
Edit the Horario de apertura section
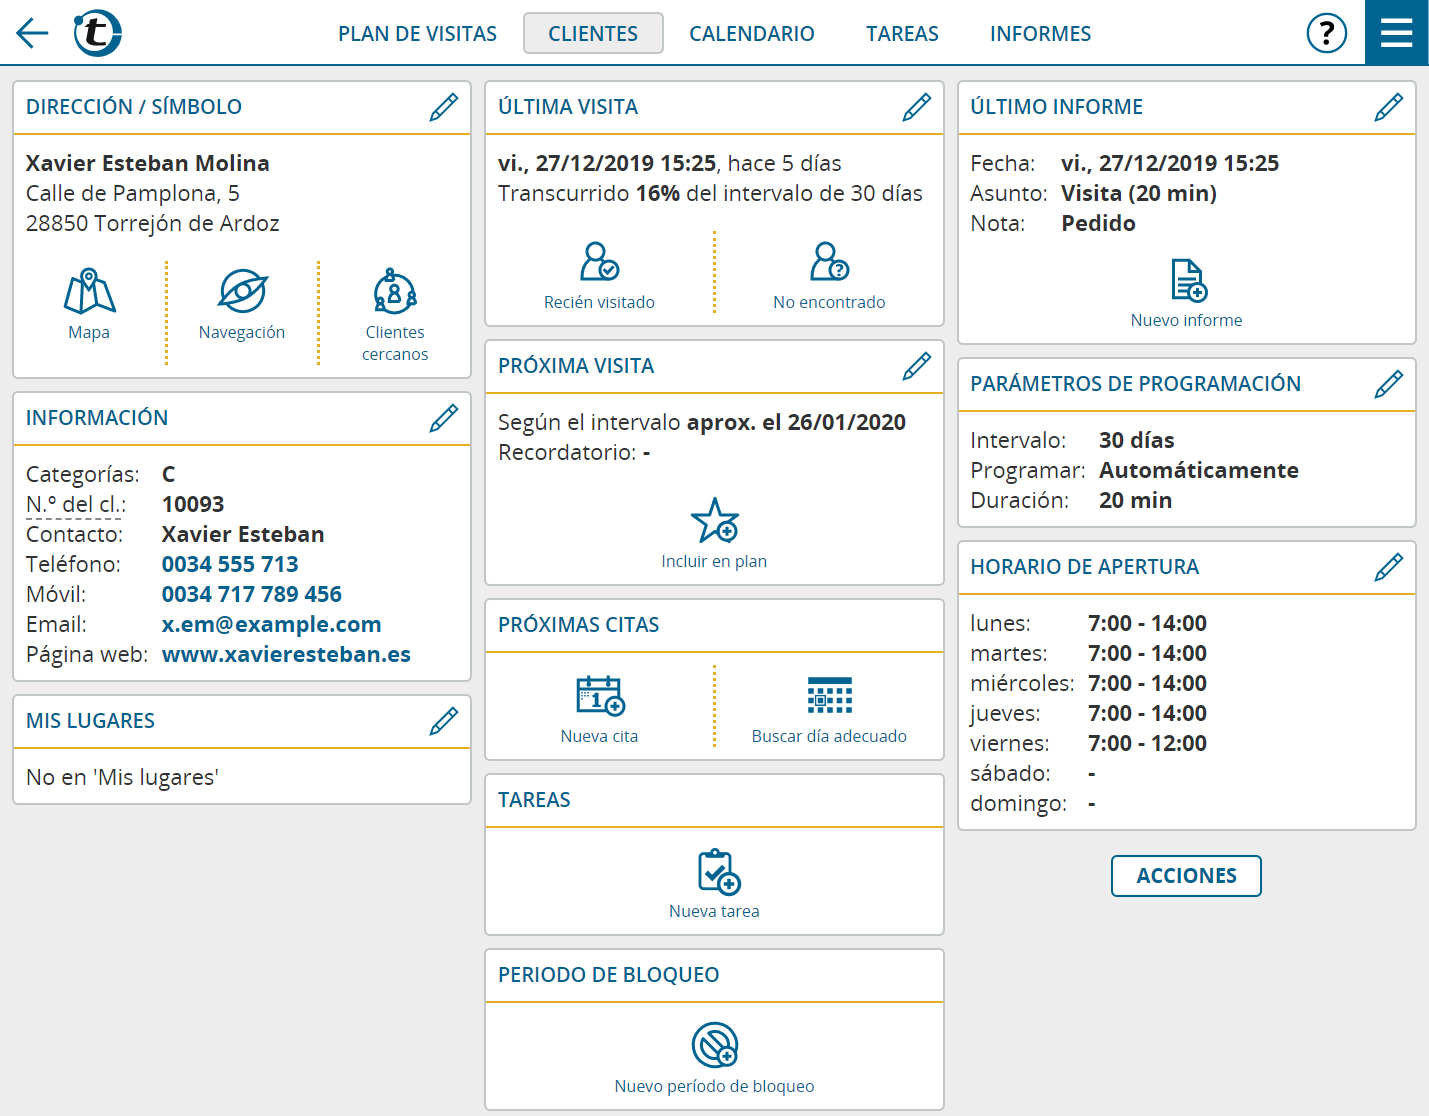click(1388, 567)
